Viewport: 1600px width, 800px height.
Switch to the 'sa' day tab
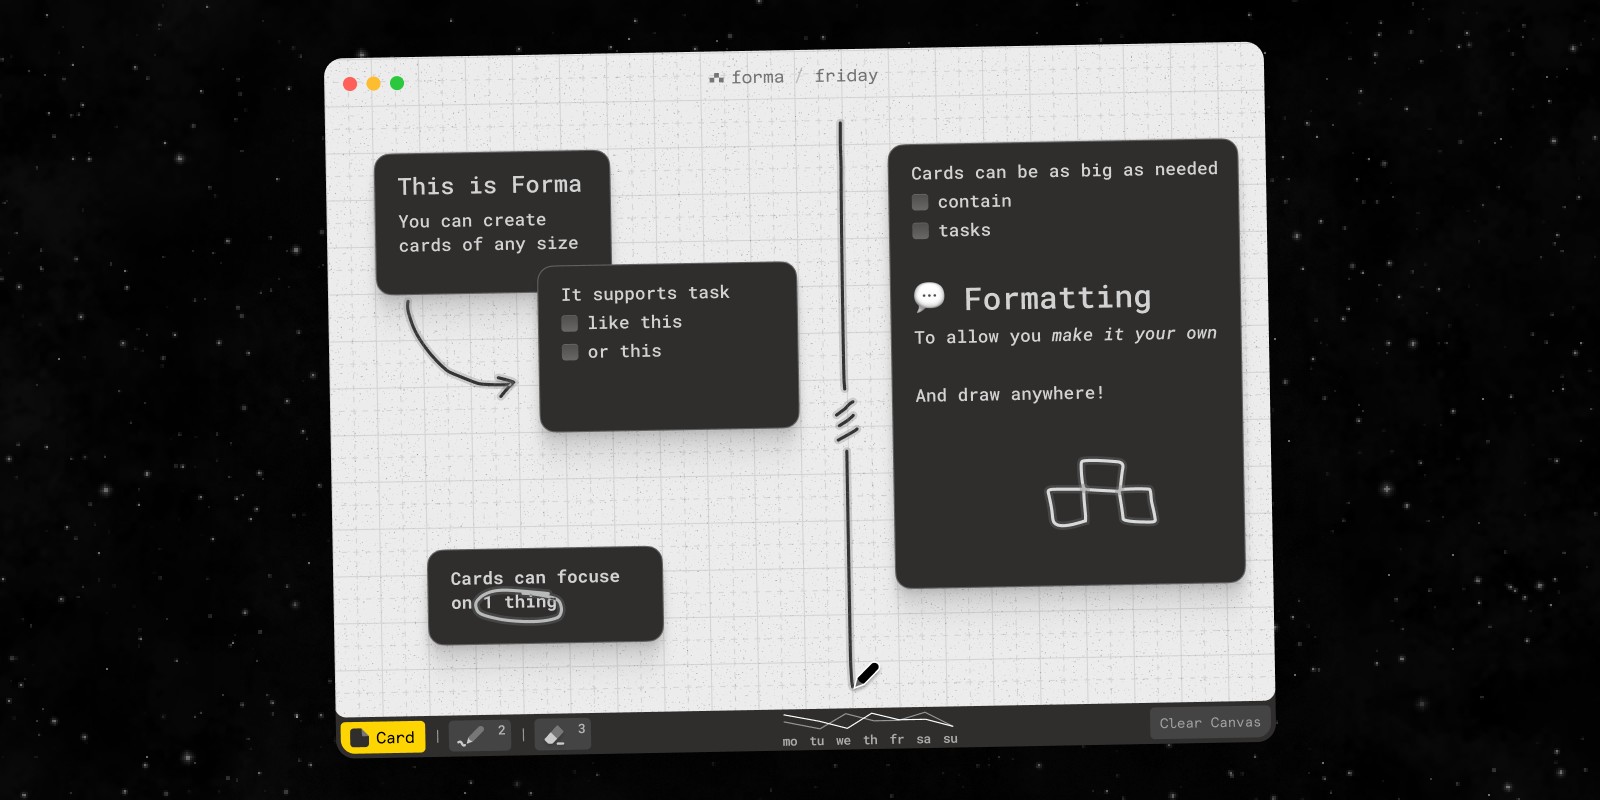coord(923,739)
